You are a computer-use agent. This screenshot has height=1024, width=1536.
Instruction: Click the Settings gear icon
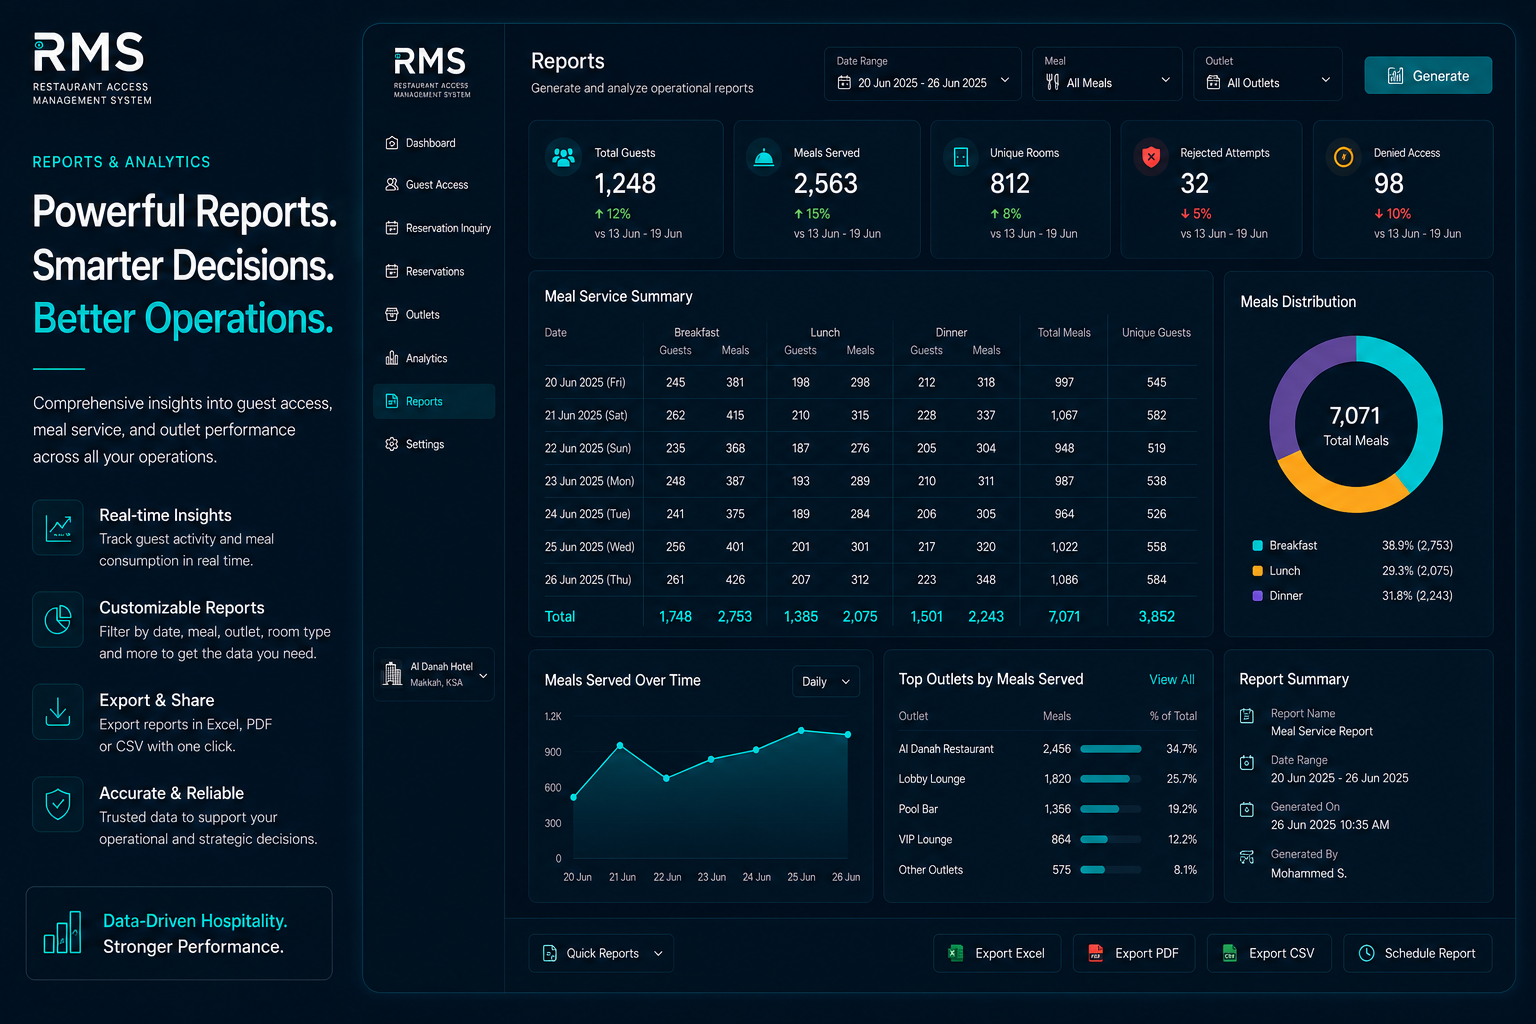392,444
